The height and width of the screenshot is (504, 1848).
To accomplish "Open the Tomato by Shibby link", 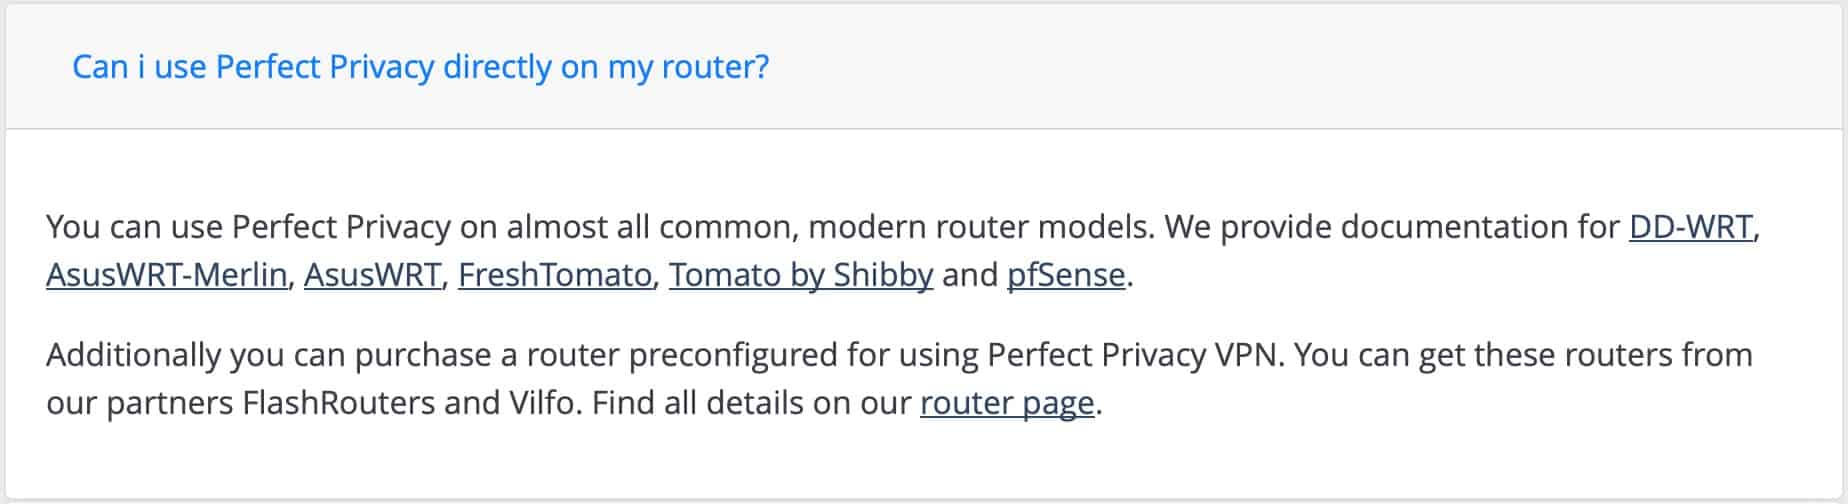I will click(x=801, y=274).
